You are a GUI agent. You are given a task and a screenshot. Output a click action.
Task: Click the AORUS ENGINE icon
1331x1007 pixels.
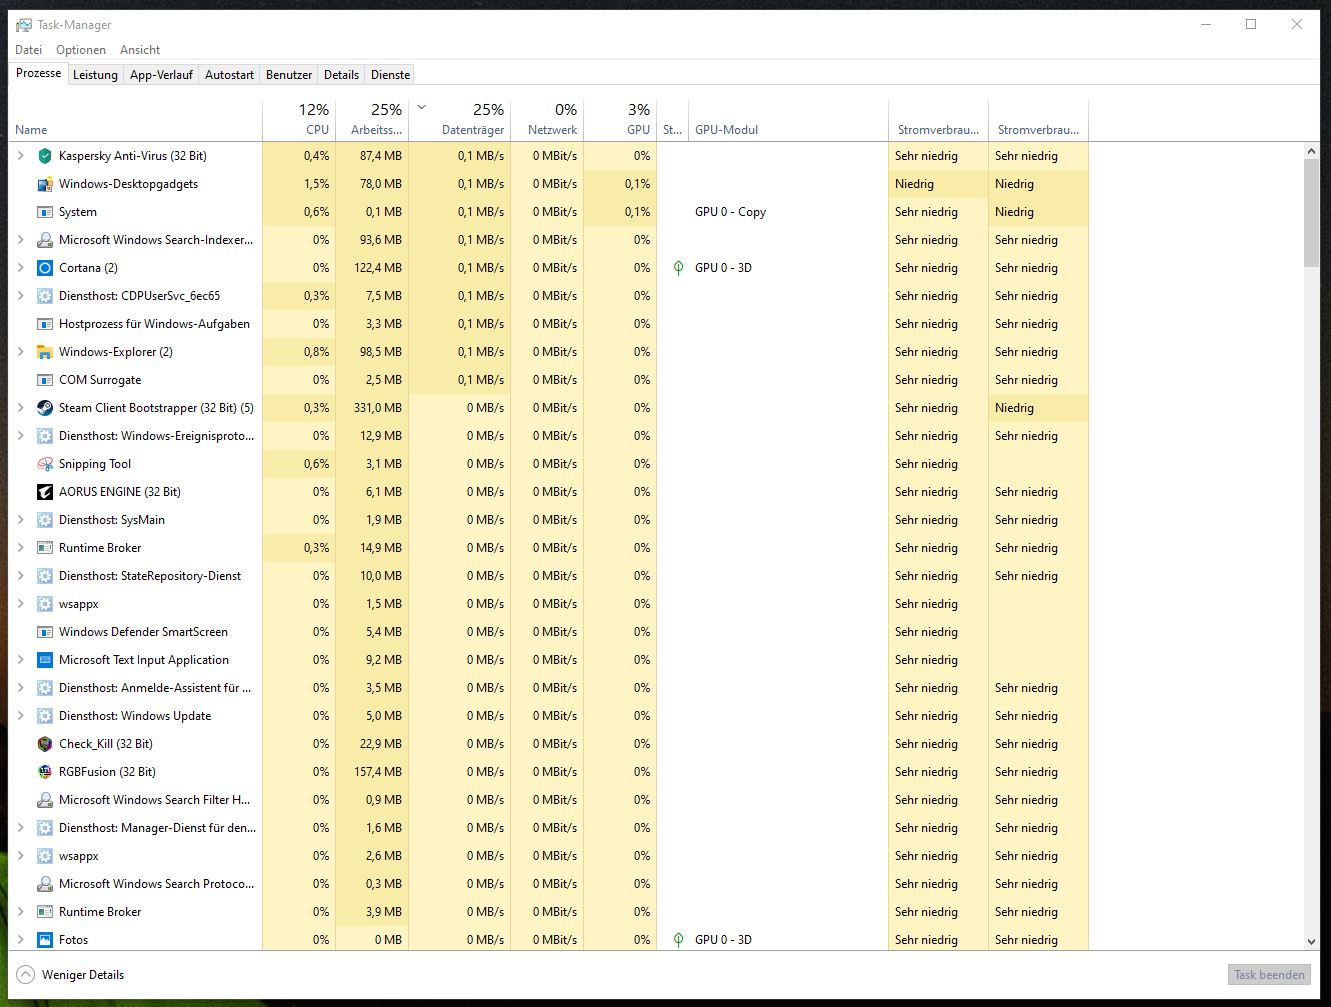pyautogui.click(x=44, y=492)
